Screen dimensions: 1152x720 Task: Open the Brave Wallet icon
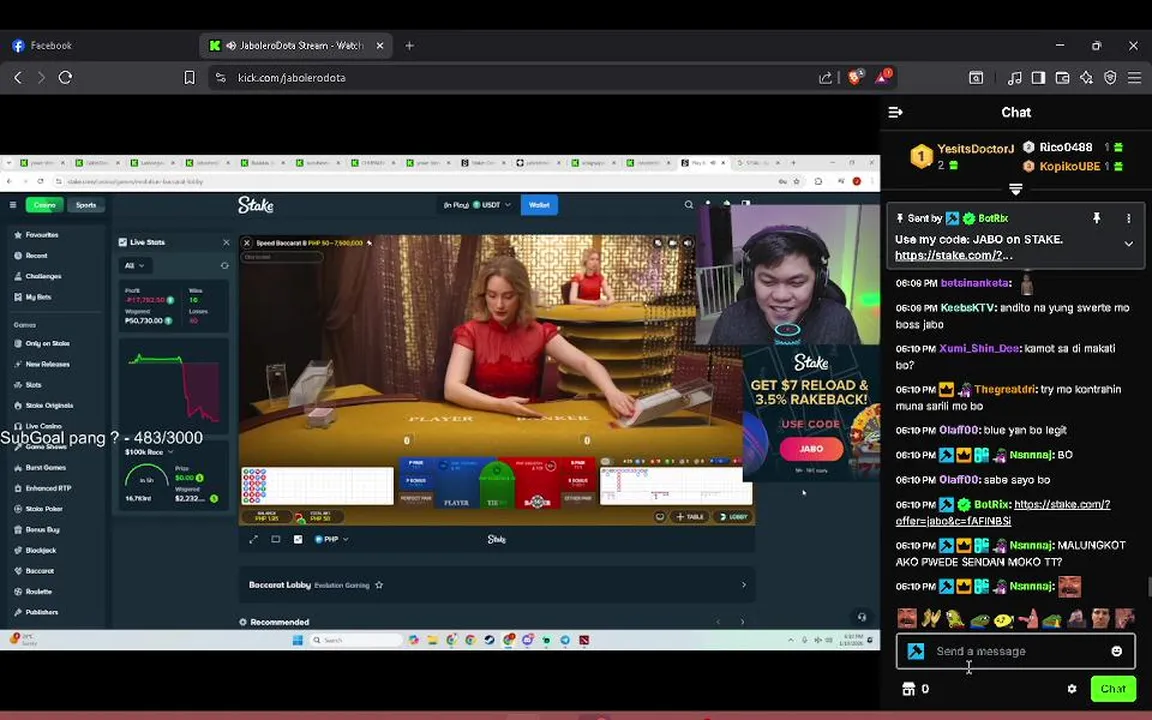1062,77
